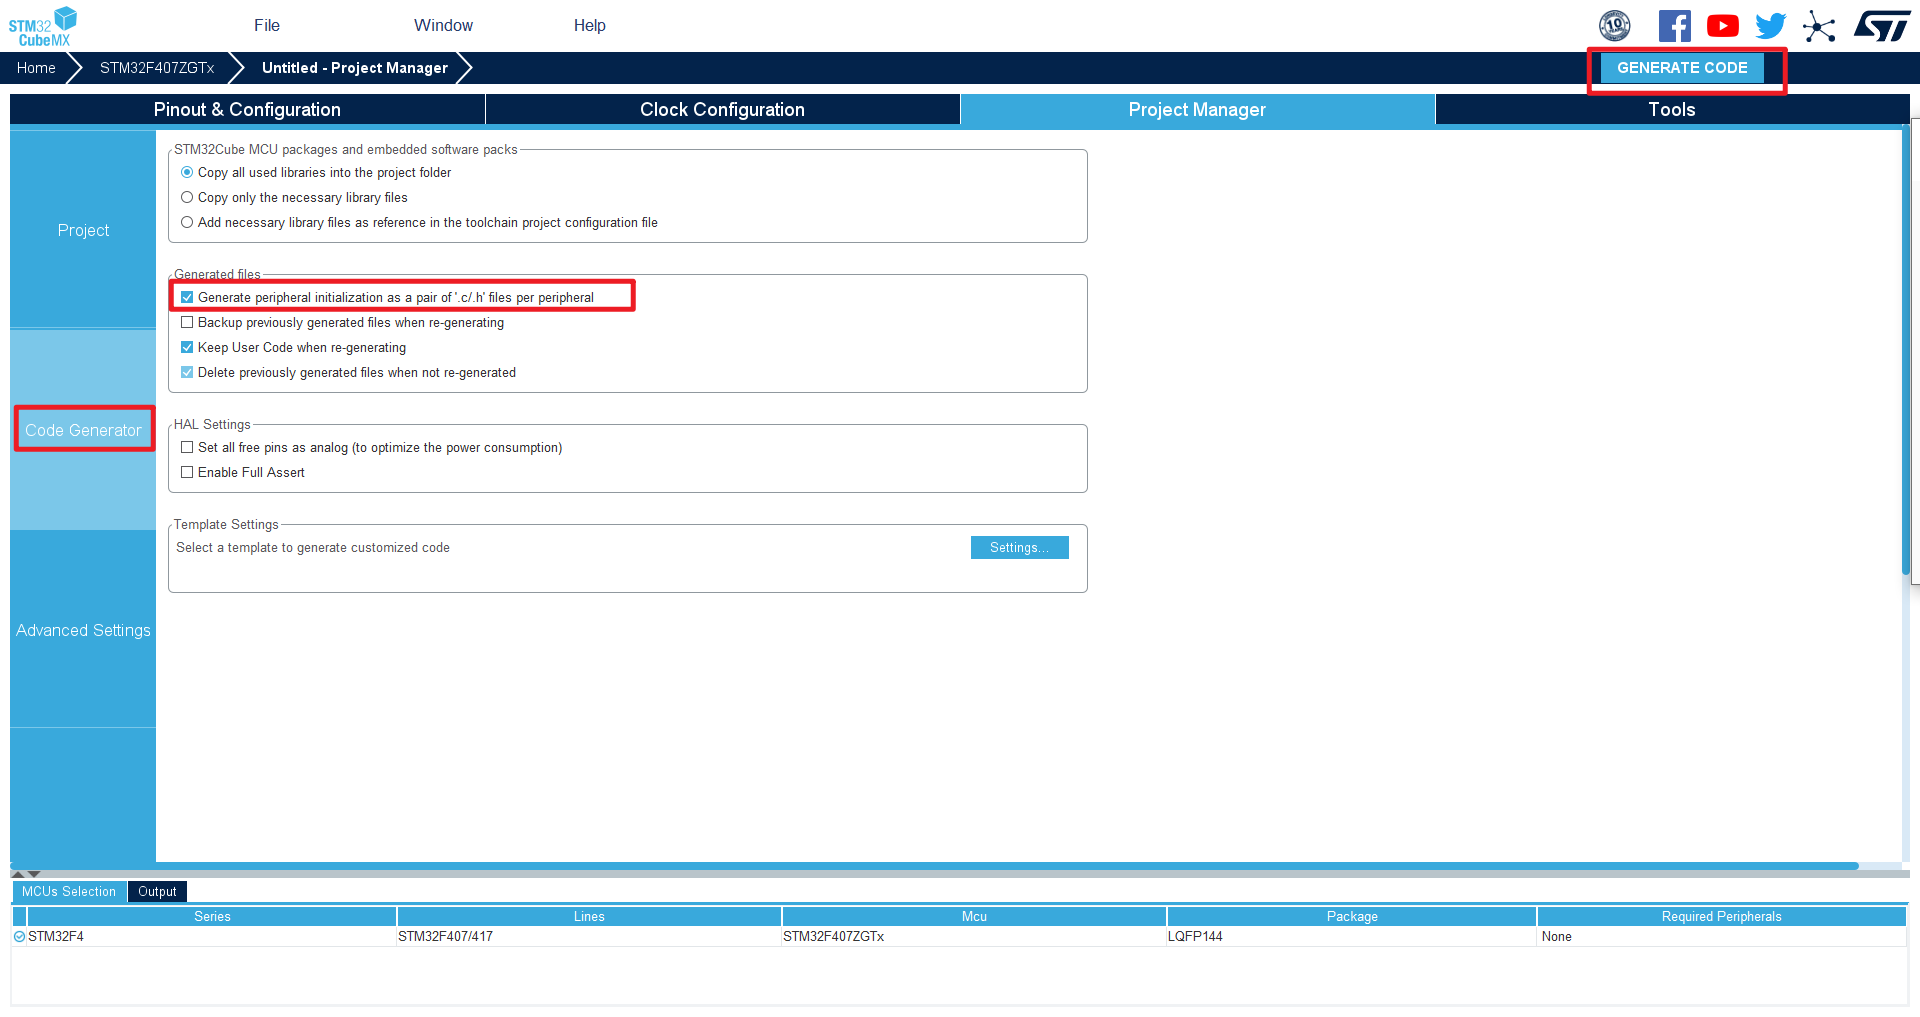Viewport: 1920px width, 1017px height.
Task: Open the Project side section
Action: tap(83, 230)
